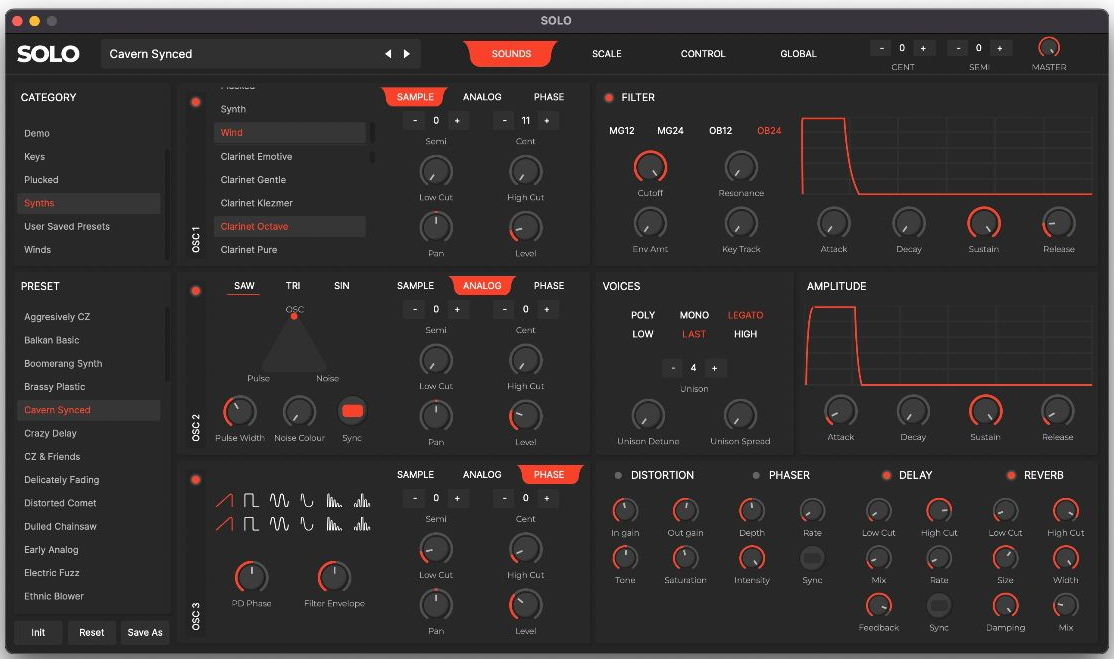
Task: Click the Amplitude Sustain knob
Action: coord(985,411)
